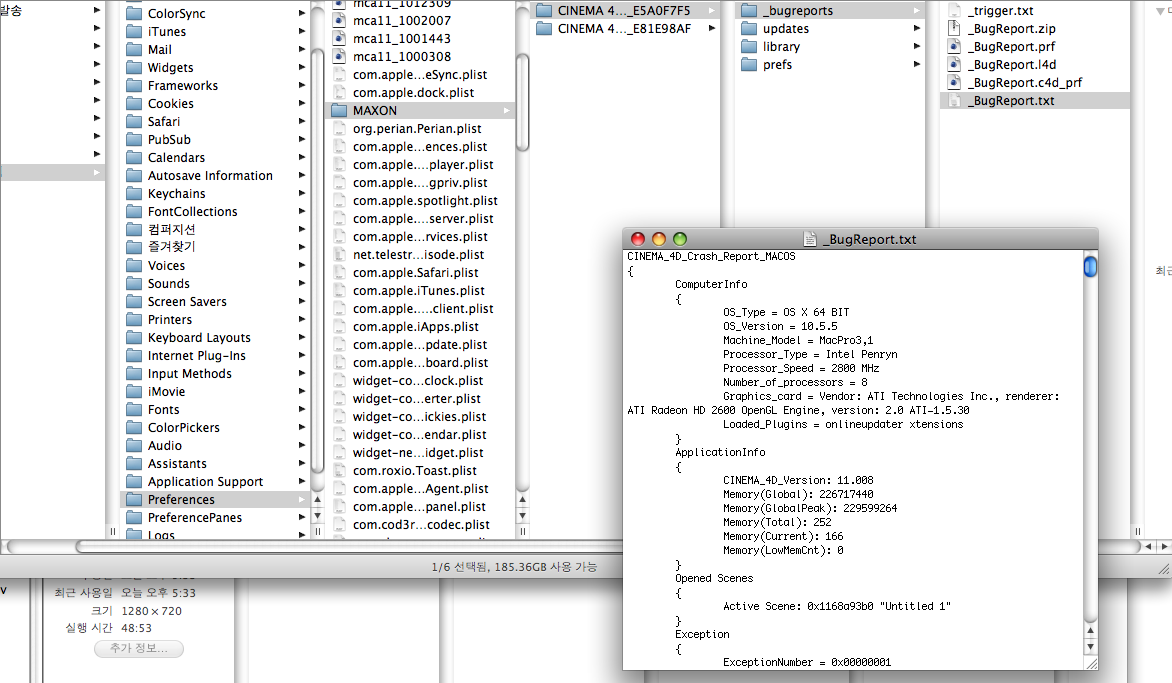Open the Widgets folder

tap(170, 67)
